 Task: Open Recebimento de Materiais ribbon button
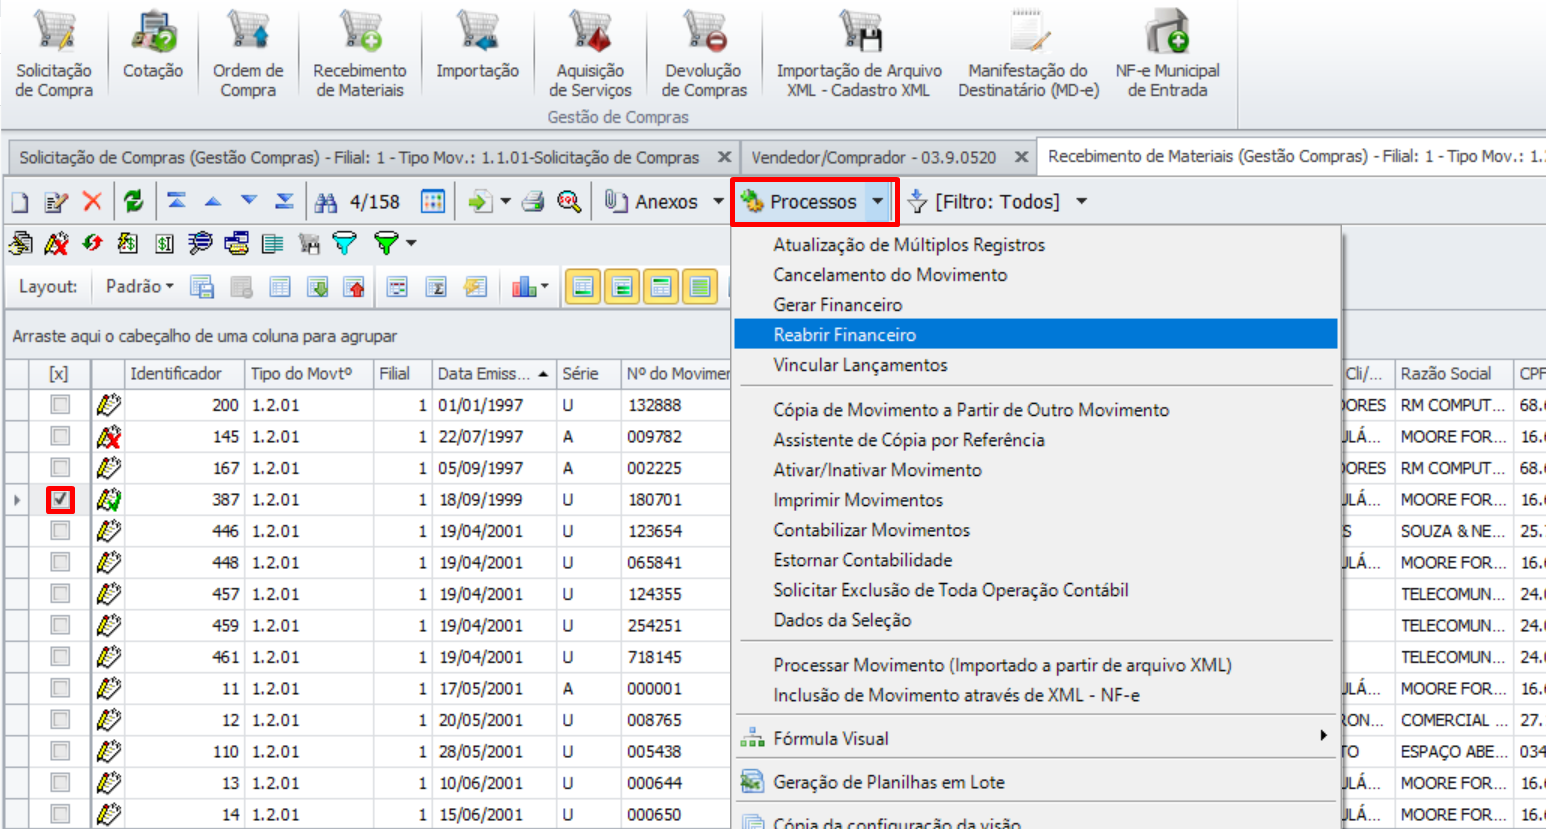click(x=360, y=54)
